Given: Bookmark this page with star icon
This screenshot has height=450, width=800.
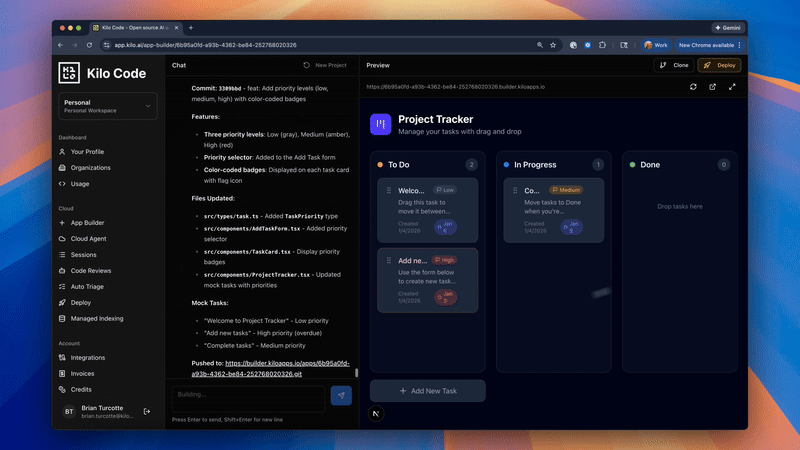Looking at the screenshot, I should [553, 45].
